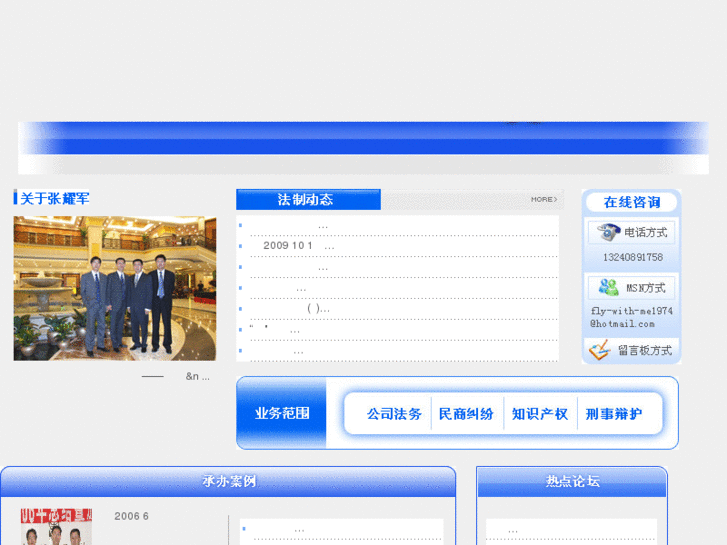Open the MORE link in 法制动态
Viewport: 727px width, 545px height.
pos(544,199)
